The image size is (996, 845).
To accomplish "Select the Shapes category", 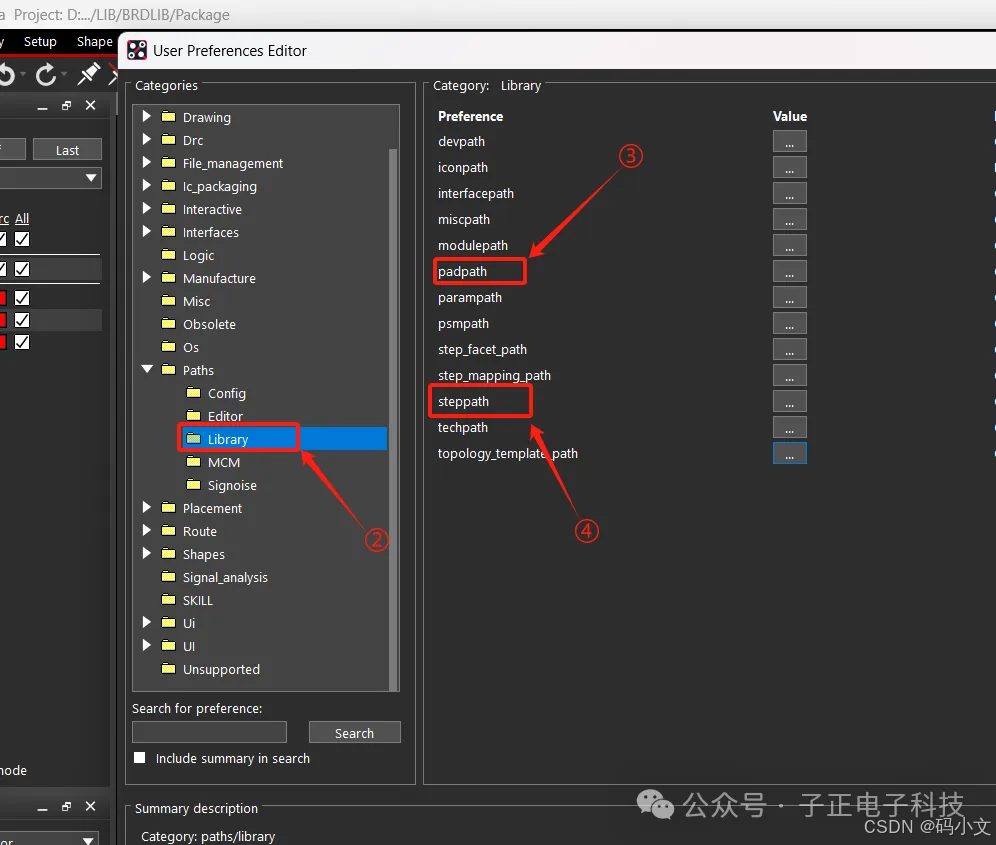I will (204, 554).
